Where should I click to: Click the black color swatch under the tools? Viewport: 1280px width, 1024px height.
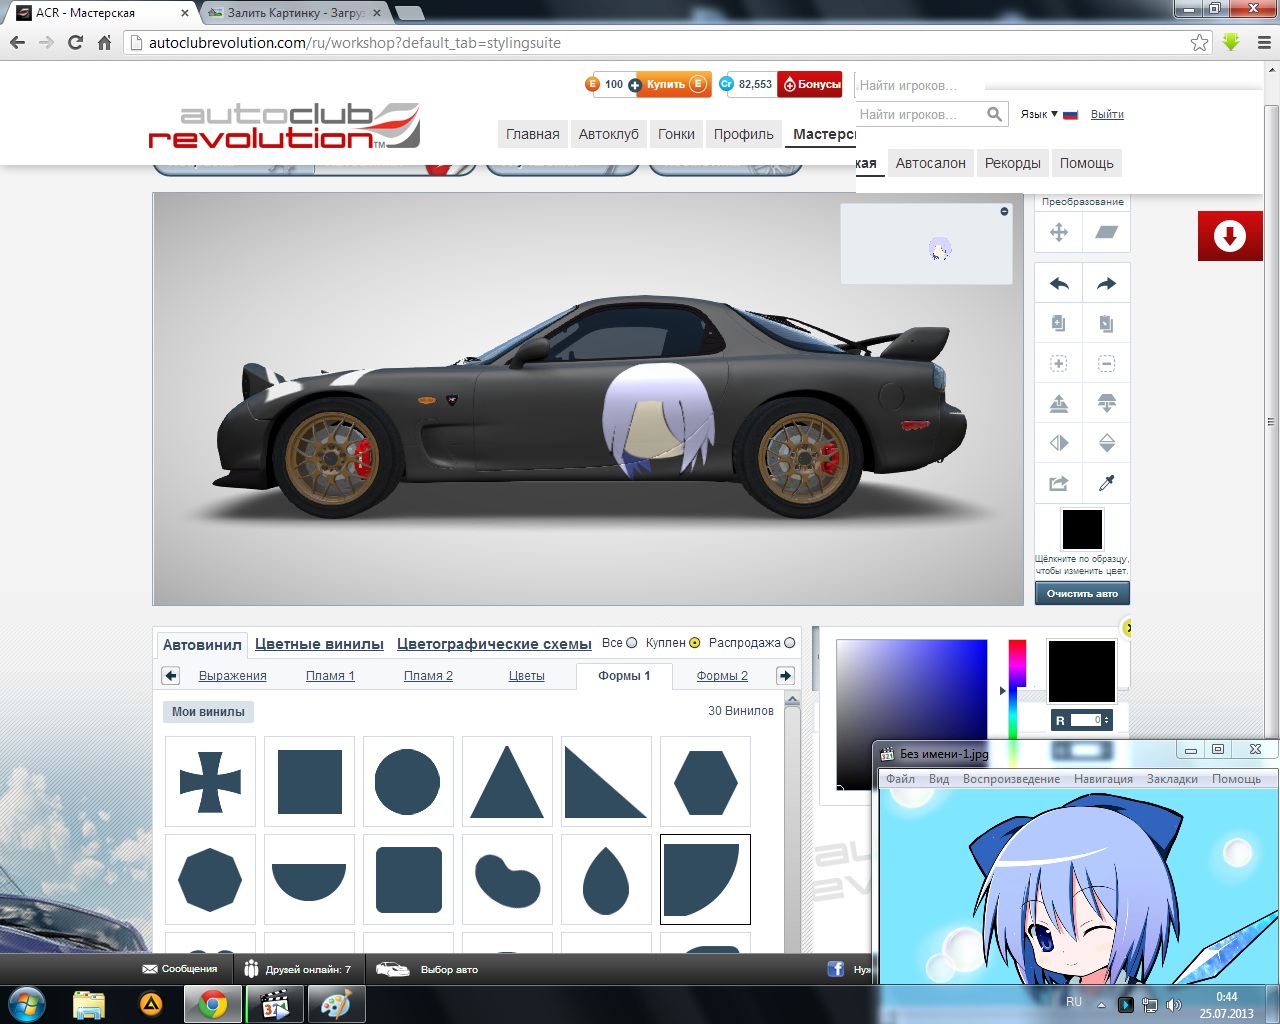click(x=1082, y=529)
